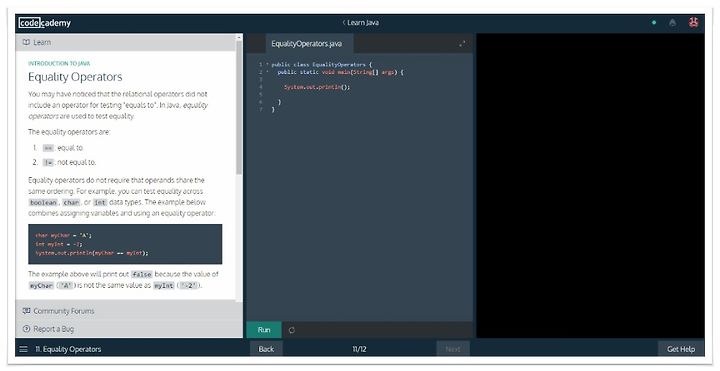
Task: Click 'The equality operators are:' text
Action: [x=69, y=132]
